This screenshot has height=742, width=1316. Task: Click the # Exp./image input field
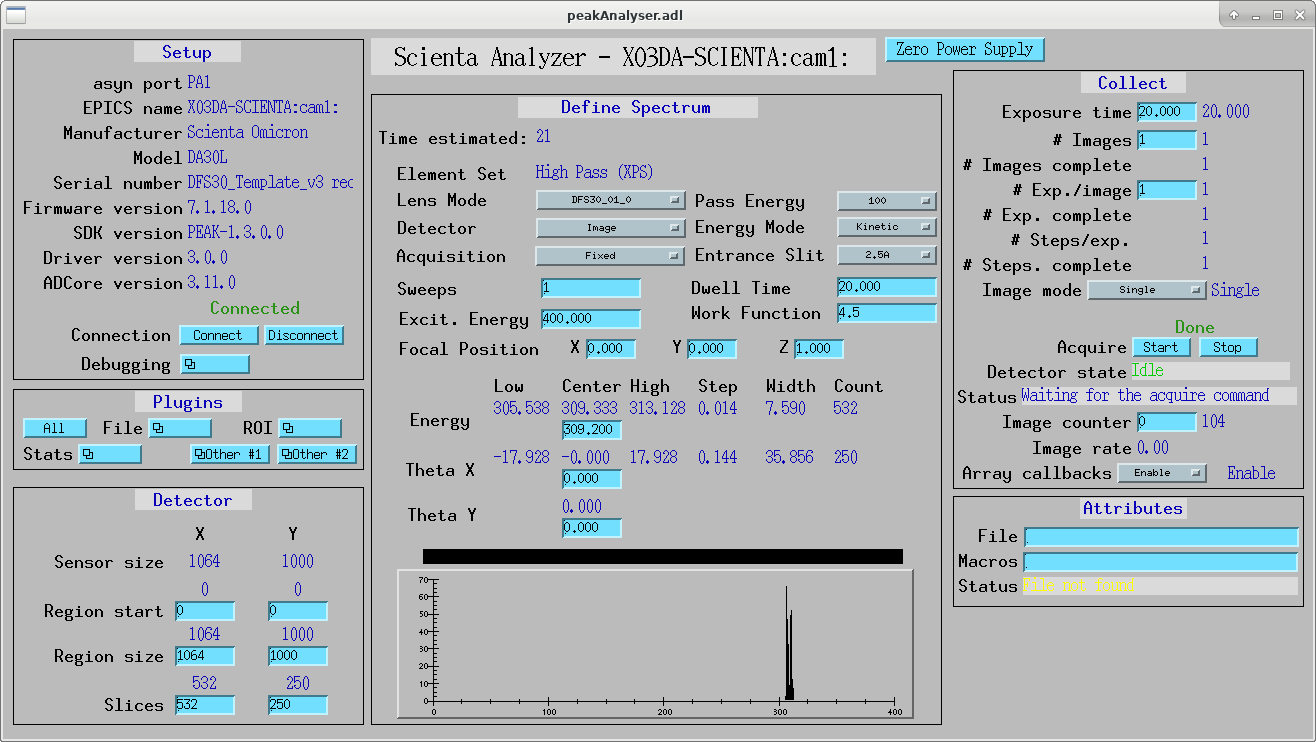click(x=1167, y=190)
